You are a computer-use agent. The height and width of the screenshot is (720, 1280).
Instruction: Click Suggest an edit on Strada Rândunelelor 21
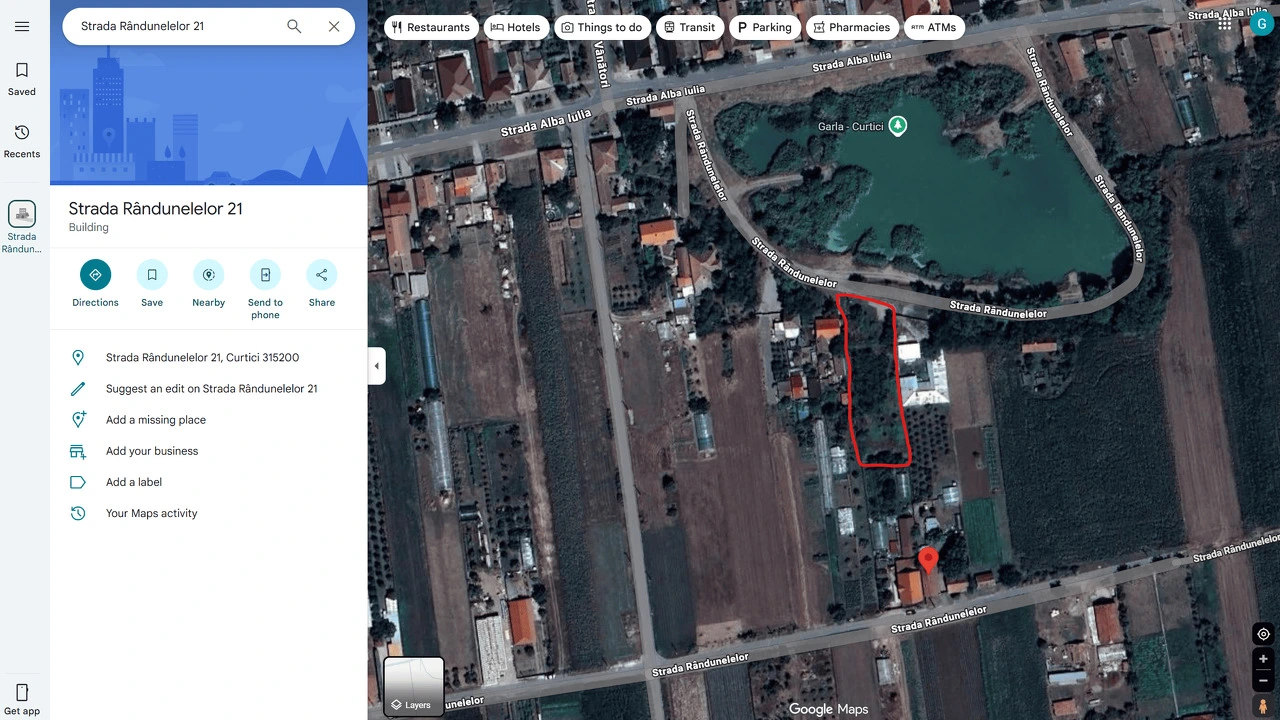[x=211, y=389]
